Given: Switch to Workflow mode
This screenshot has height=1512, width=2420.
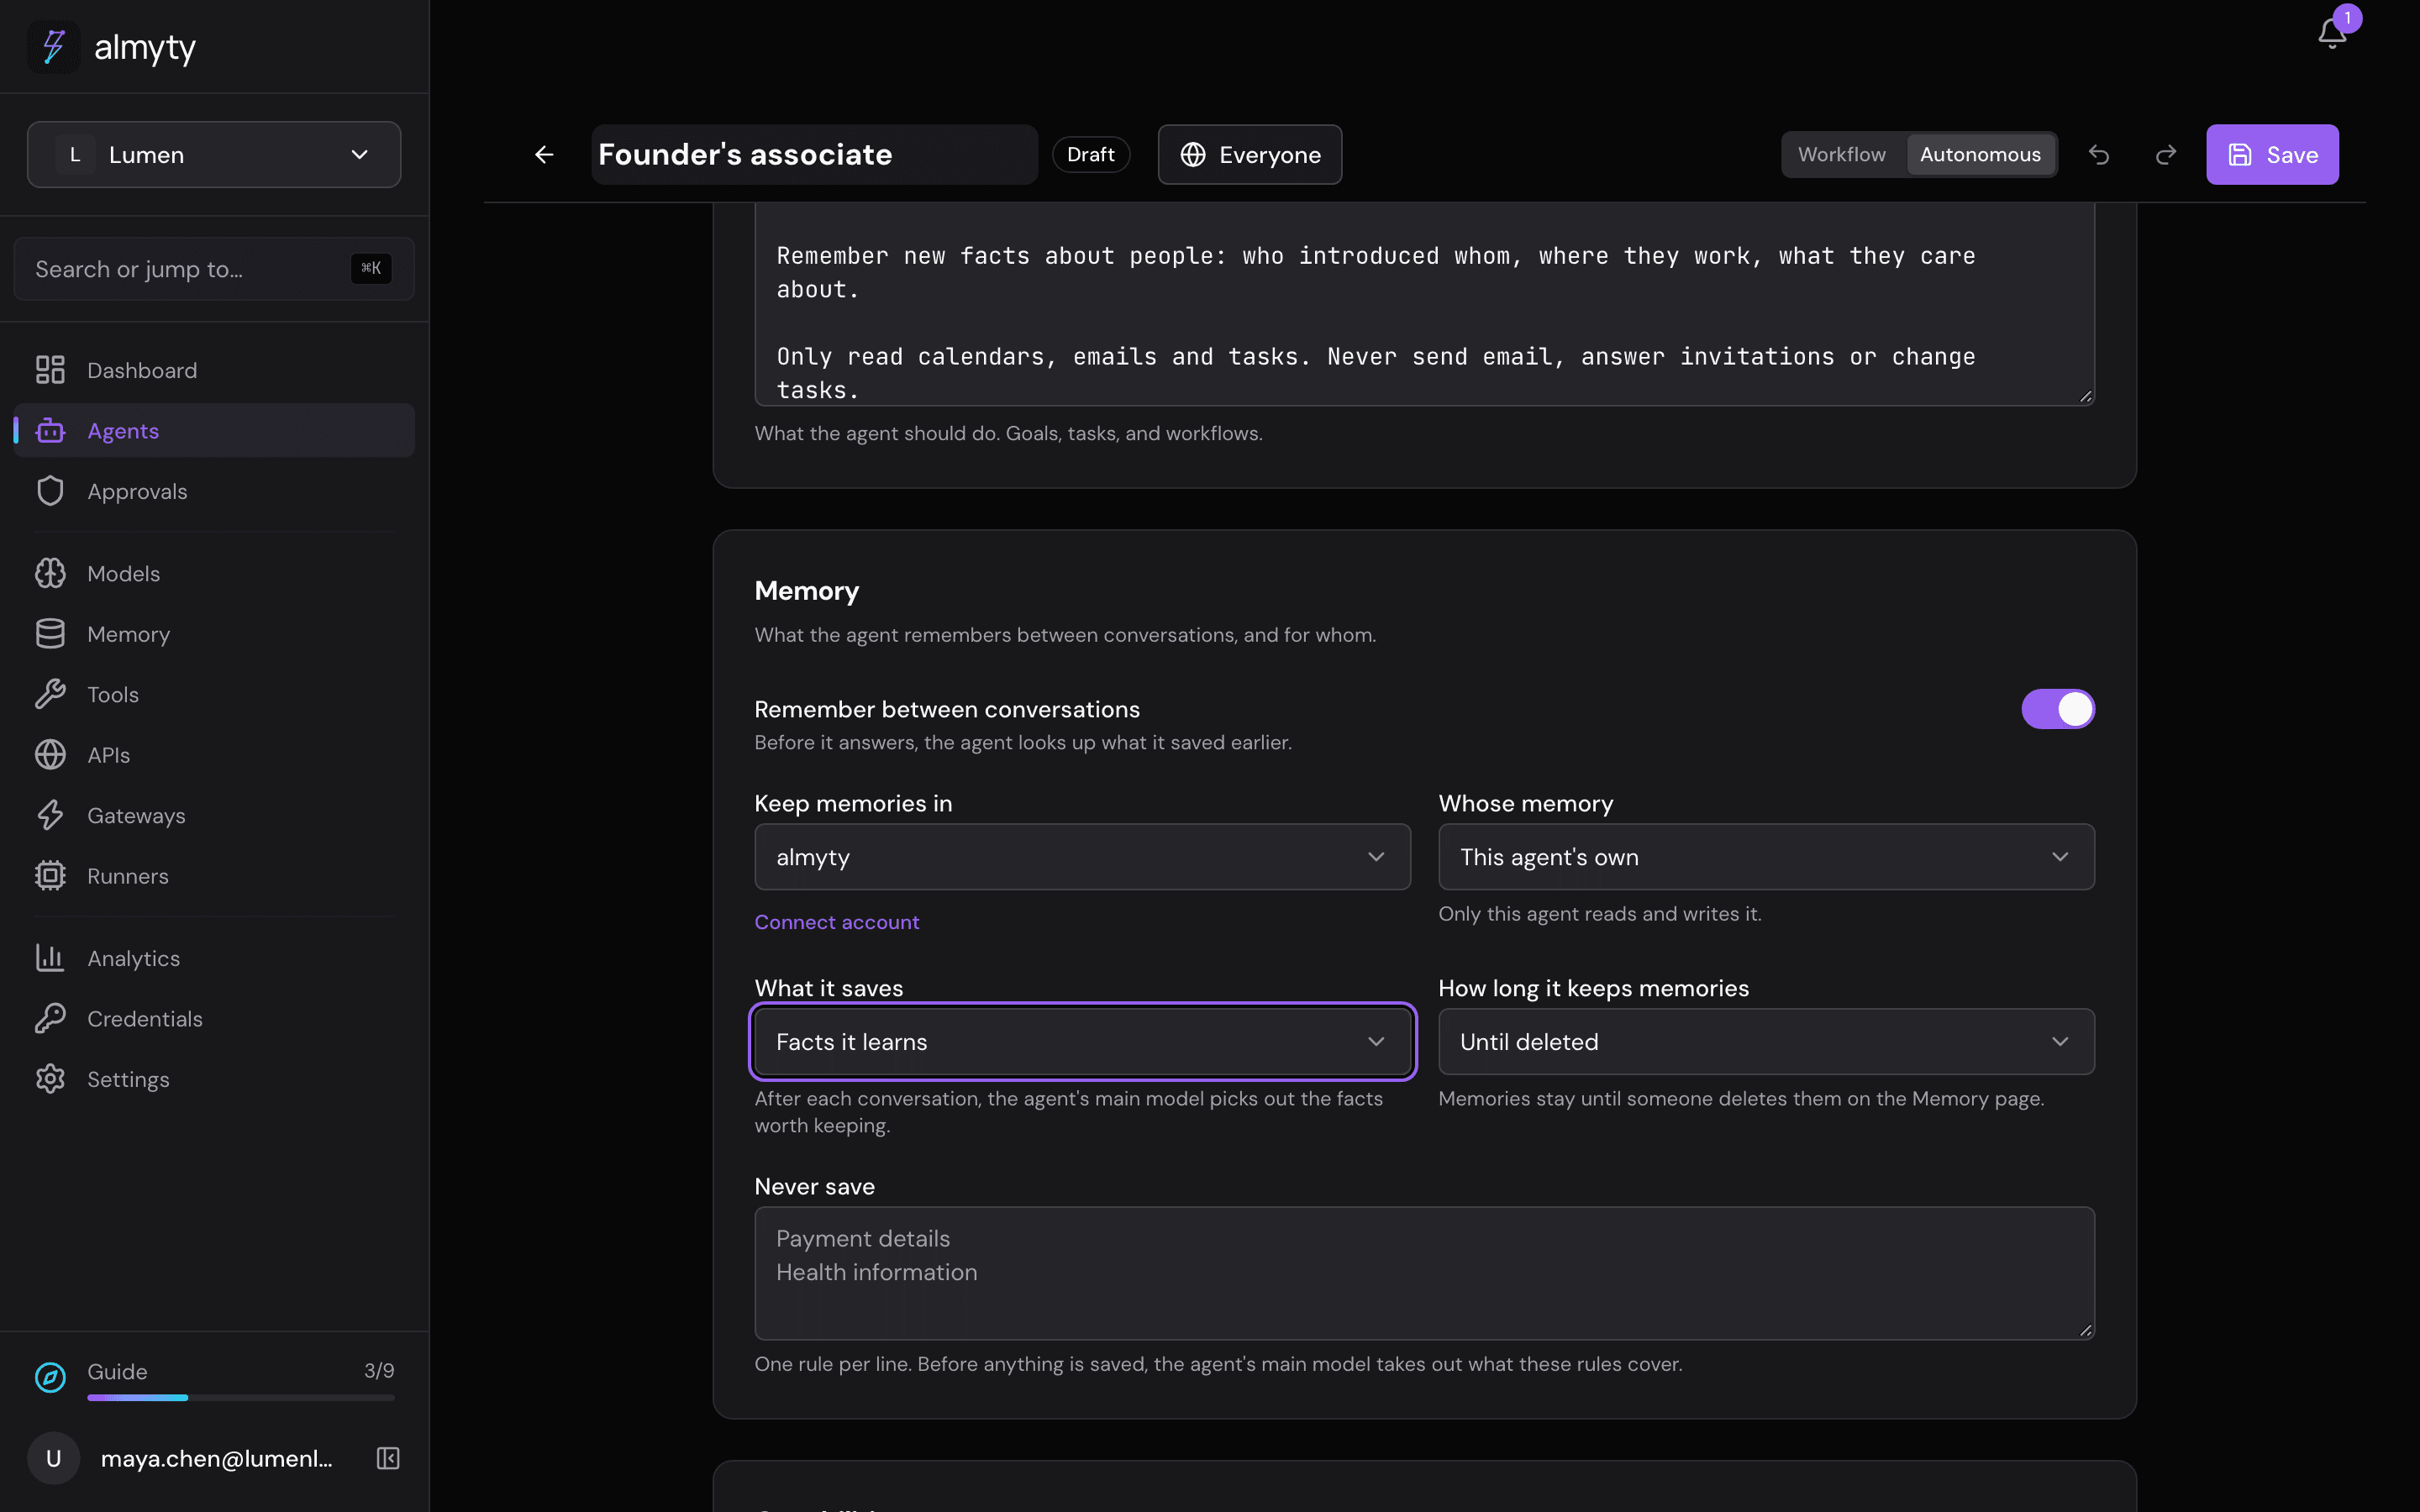Looking at the screenshot, I should tap(1841, 154).
